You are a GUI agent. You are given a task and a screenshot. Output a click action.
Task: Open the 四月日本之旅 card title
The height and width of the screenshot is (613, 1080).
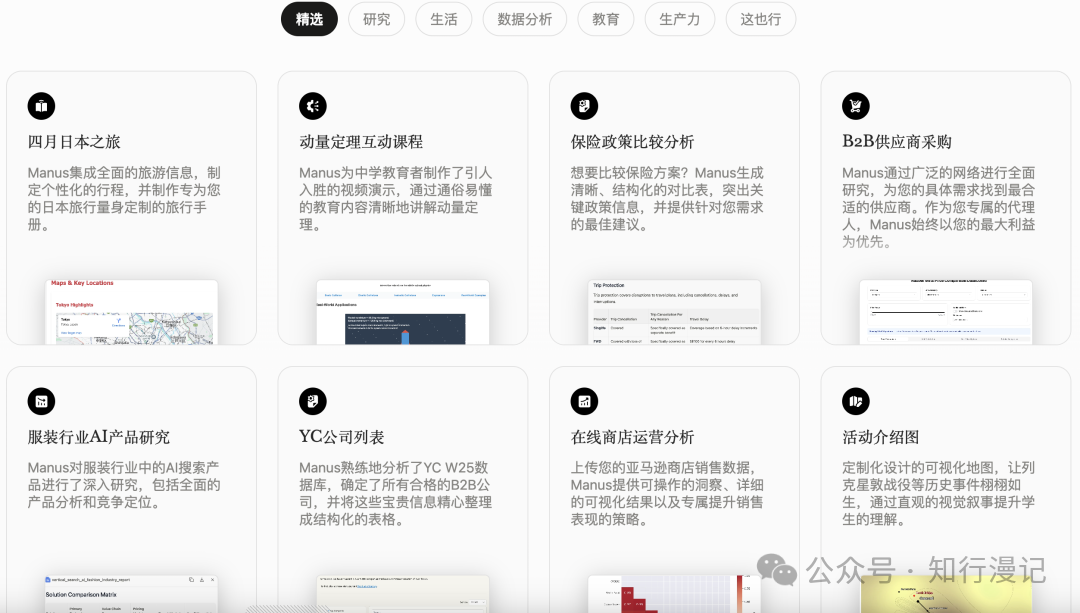click(74, 142)
